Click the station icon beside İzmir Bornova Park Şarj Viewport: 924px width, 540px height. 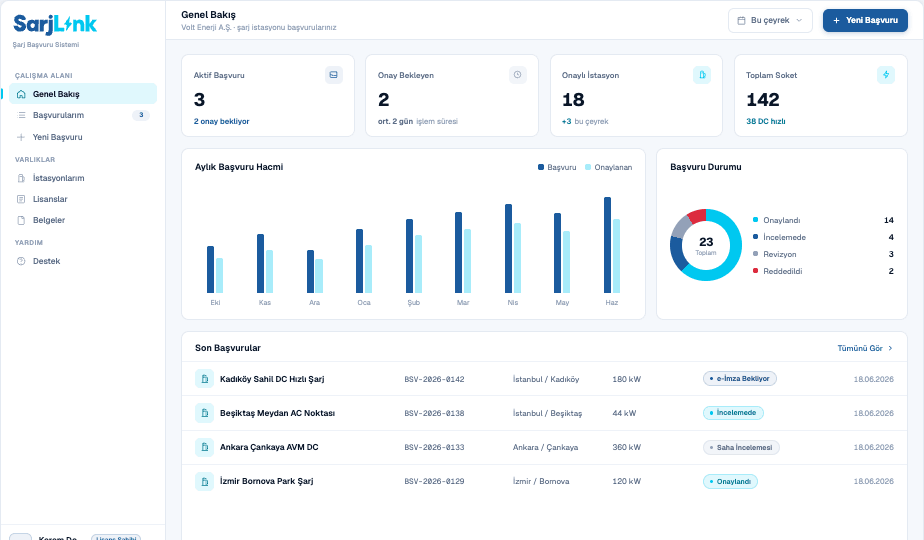coord(204,482)
